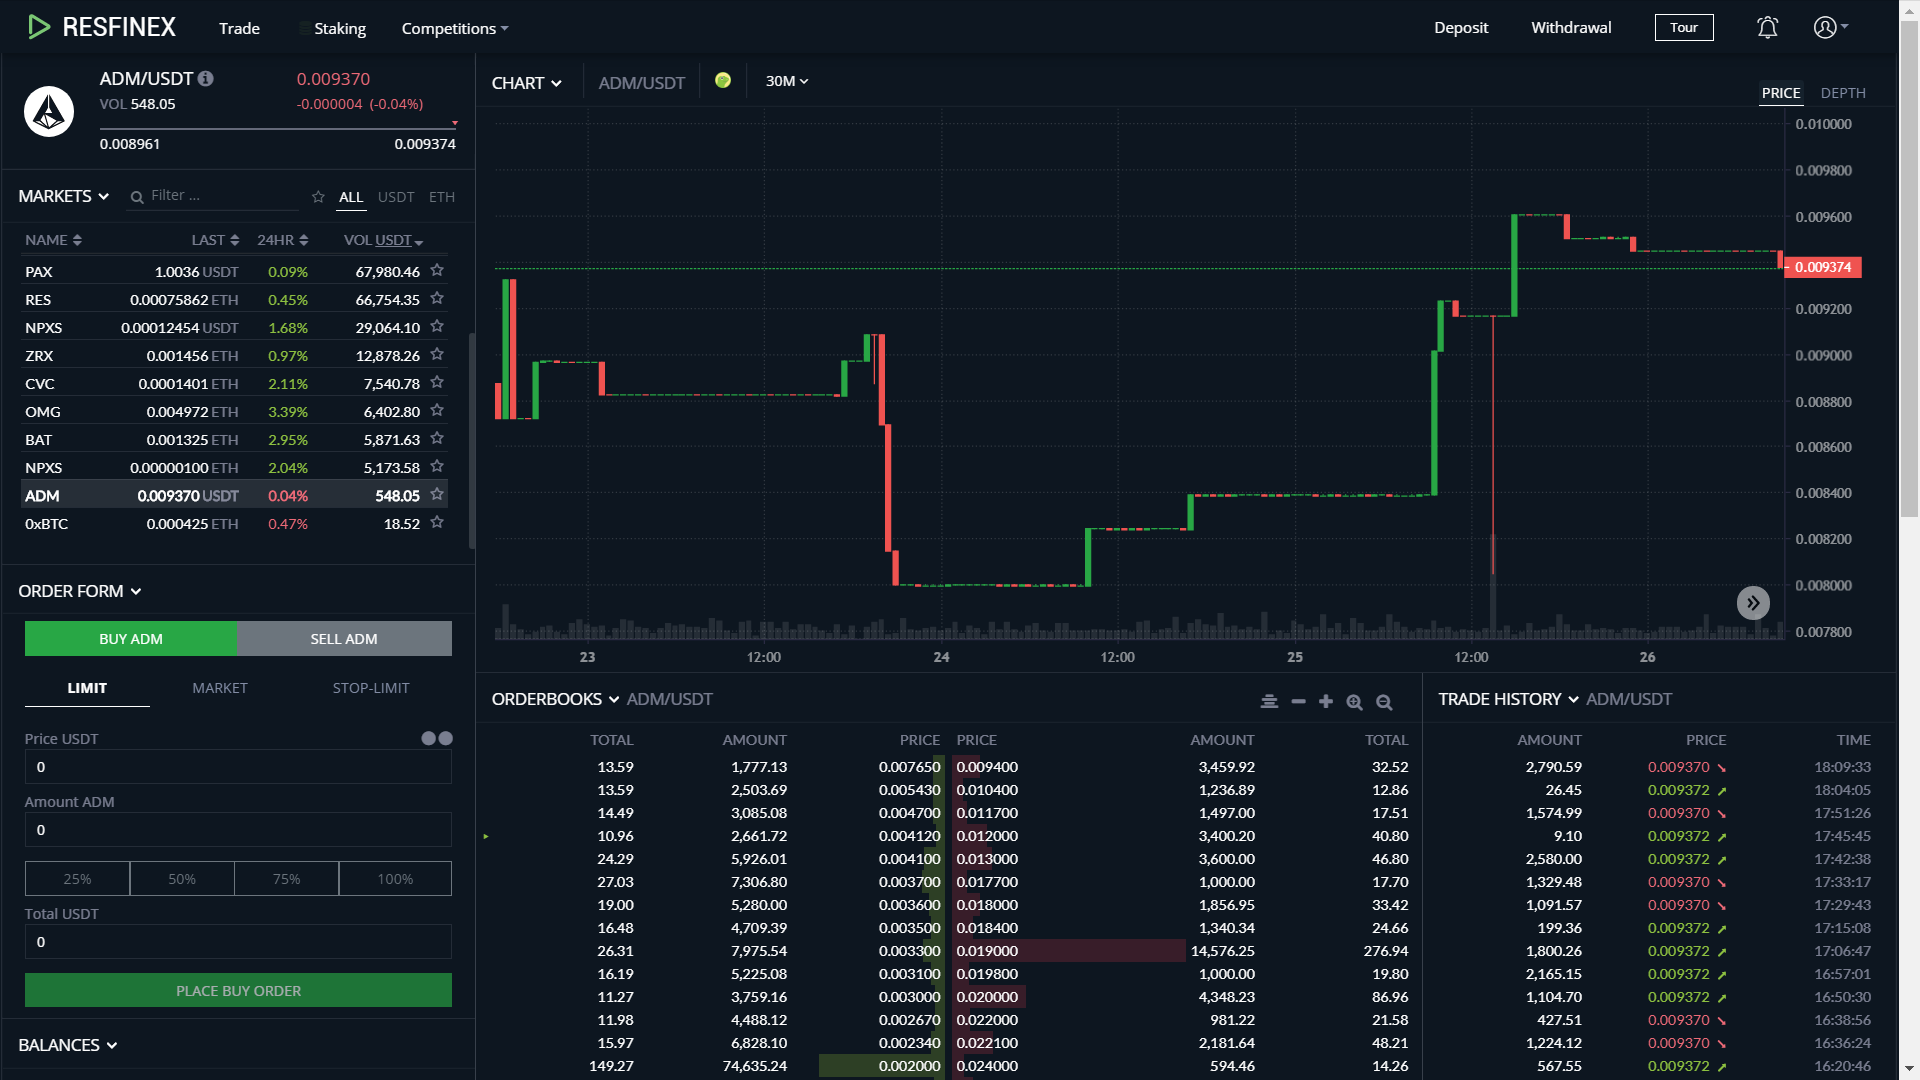Set amount to 100% of balance
This screenshot has width=1920, height=1080.
(395, 879)
